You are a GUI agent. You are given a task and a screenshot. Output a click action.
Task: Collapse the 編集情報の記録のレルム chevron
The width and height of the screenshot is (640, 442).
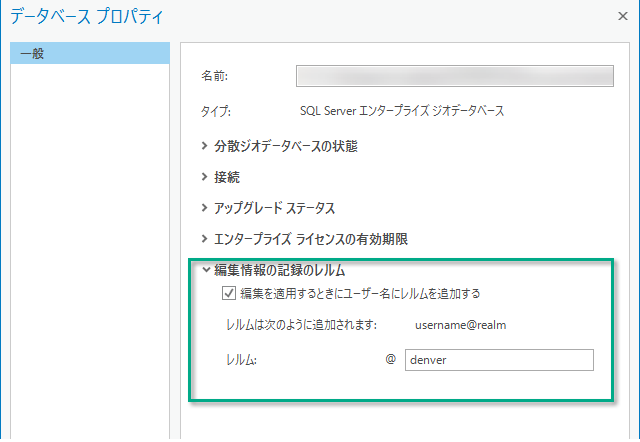(205, 269)
